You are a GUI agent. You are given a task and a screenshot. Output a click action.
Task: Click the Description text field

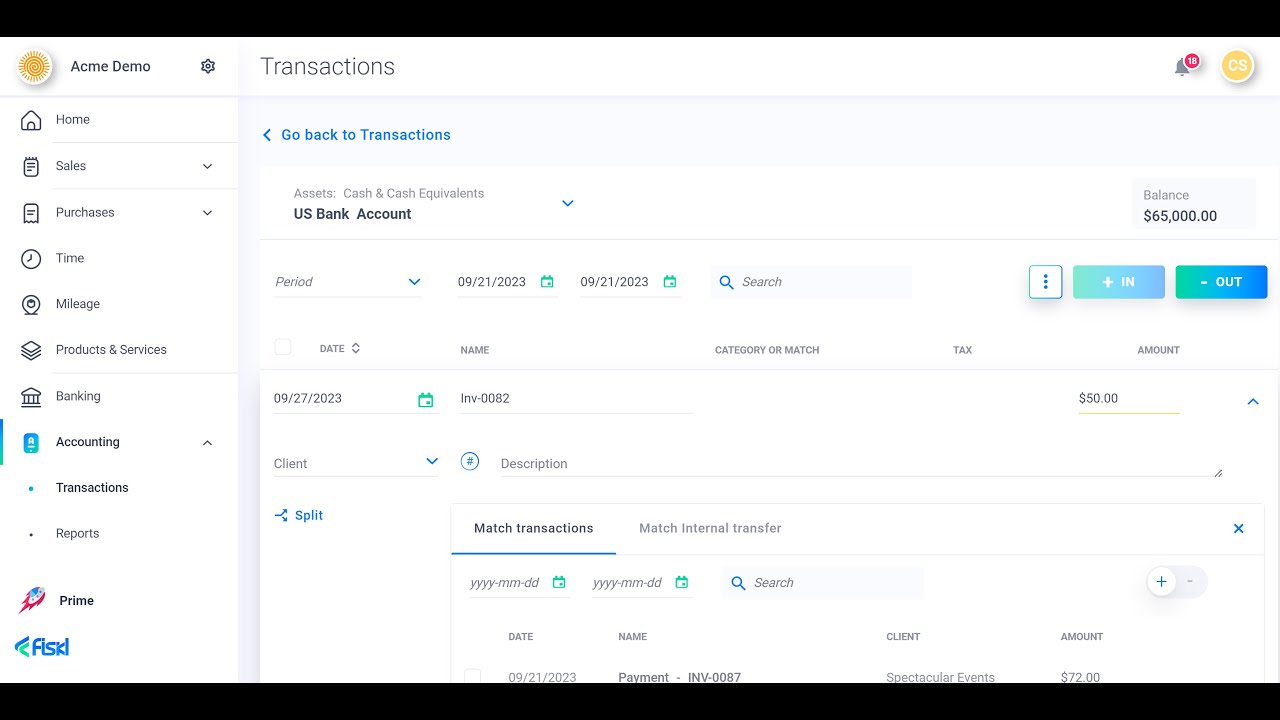point(861,463)
